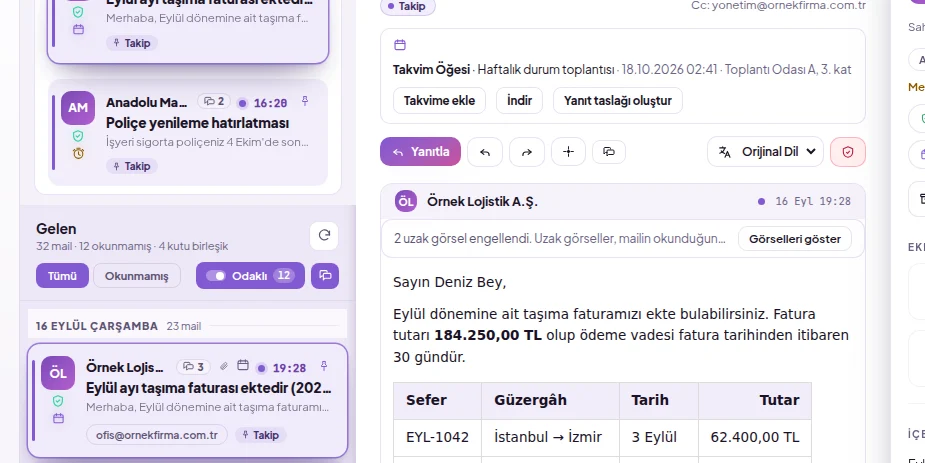The height and width of the screenshot is (463, 925).
Task: Click the Güzergâh column header
Action: (550, 400)
